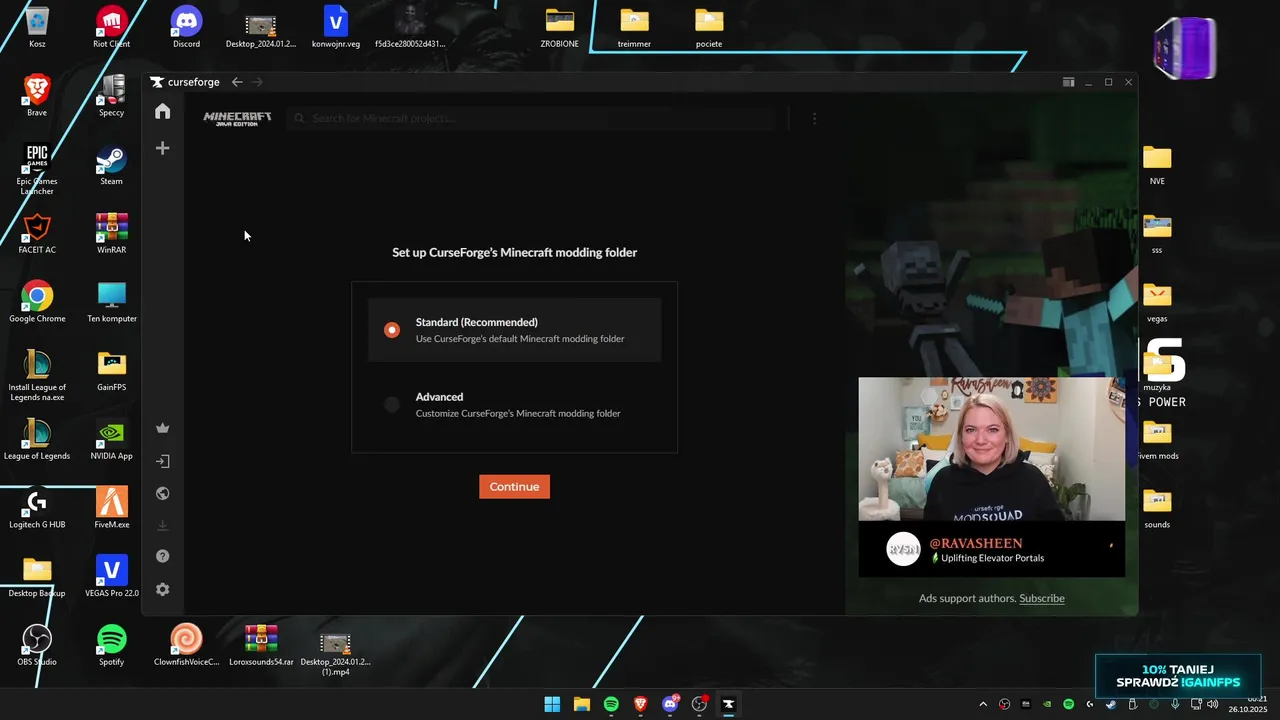Open the three-dot menu next to the search bar
The image size is (1280, 720).
point(814,118)
